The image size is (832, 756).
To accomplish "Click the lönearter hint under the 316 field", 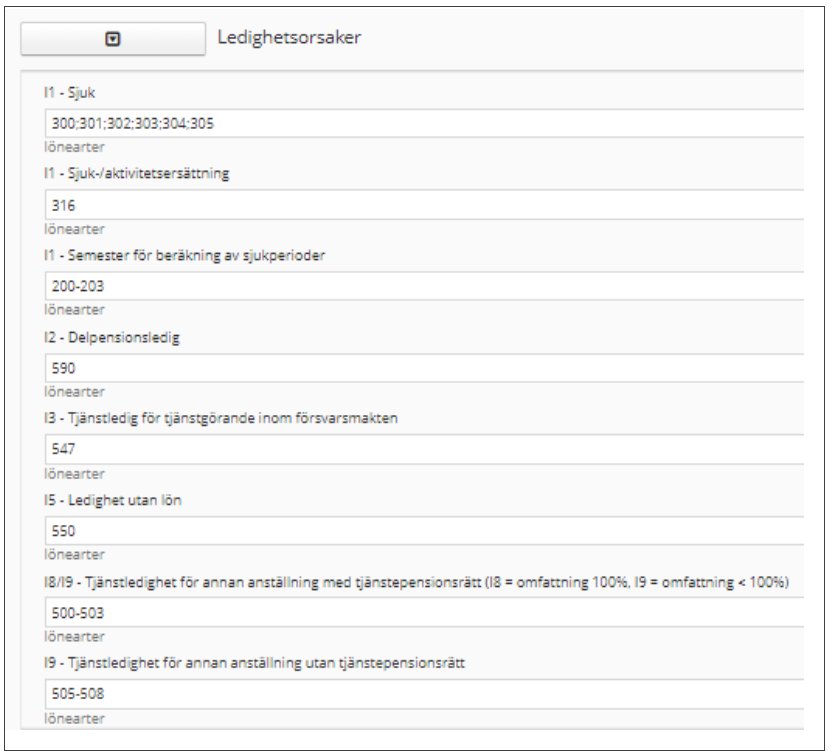I will [x=74, y=229].
